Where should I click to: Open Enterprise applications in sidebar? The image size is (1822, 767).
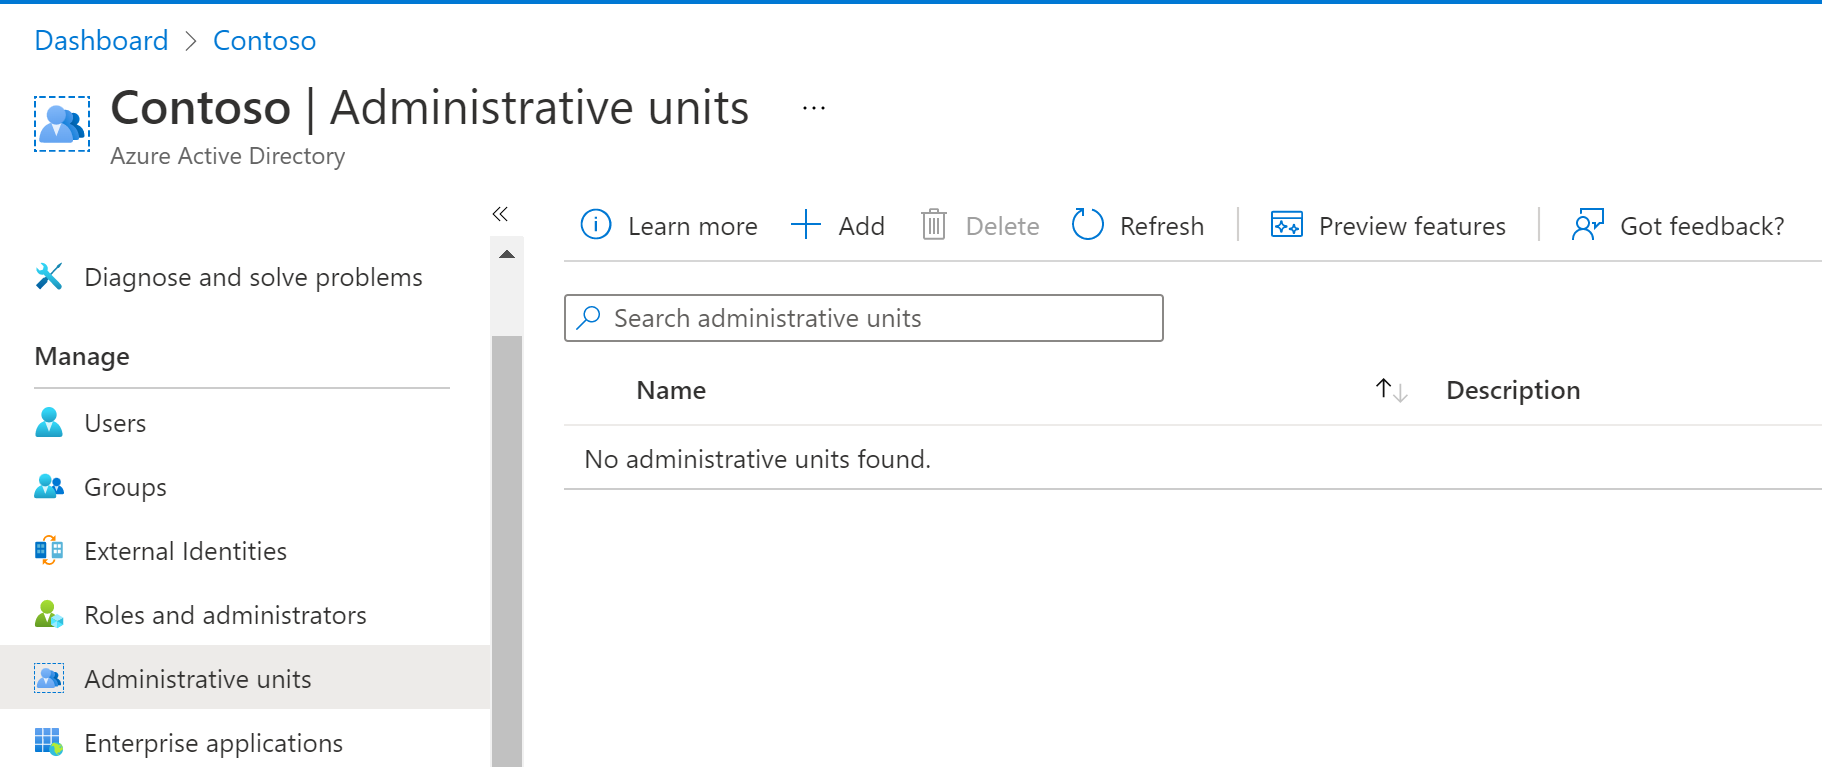coord(213,743)
